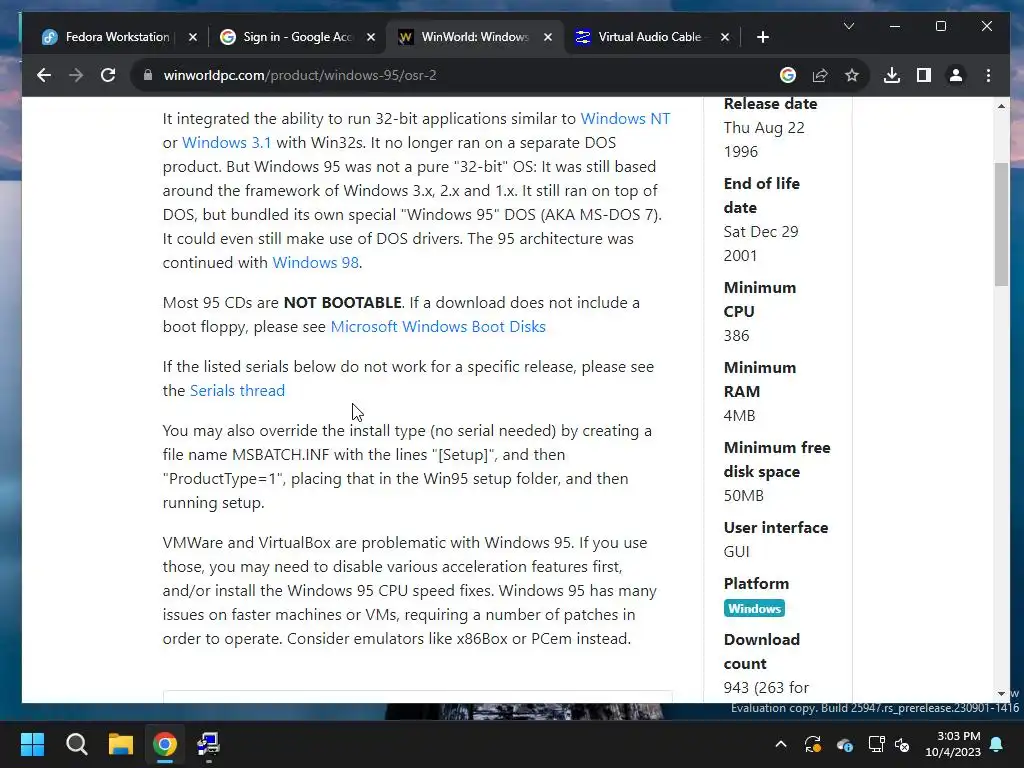Open File Explorer from taskbar
This screenshot has height=768, width=1024.
click(x=121, y=744)
